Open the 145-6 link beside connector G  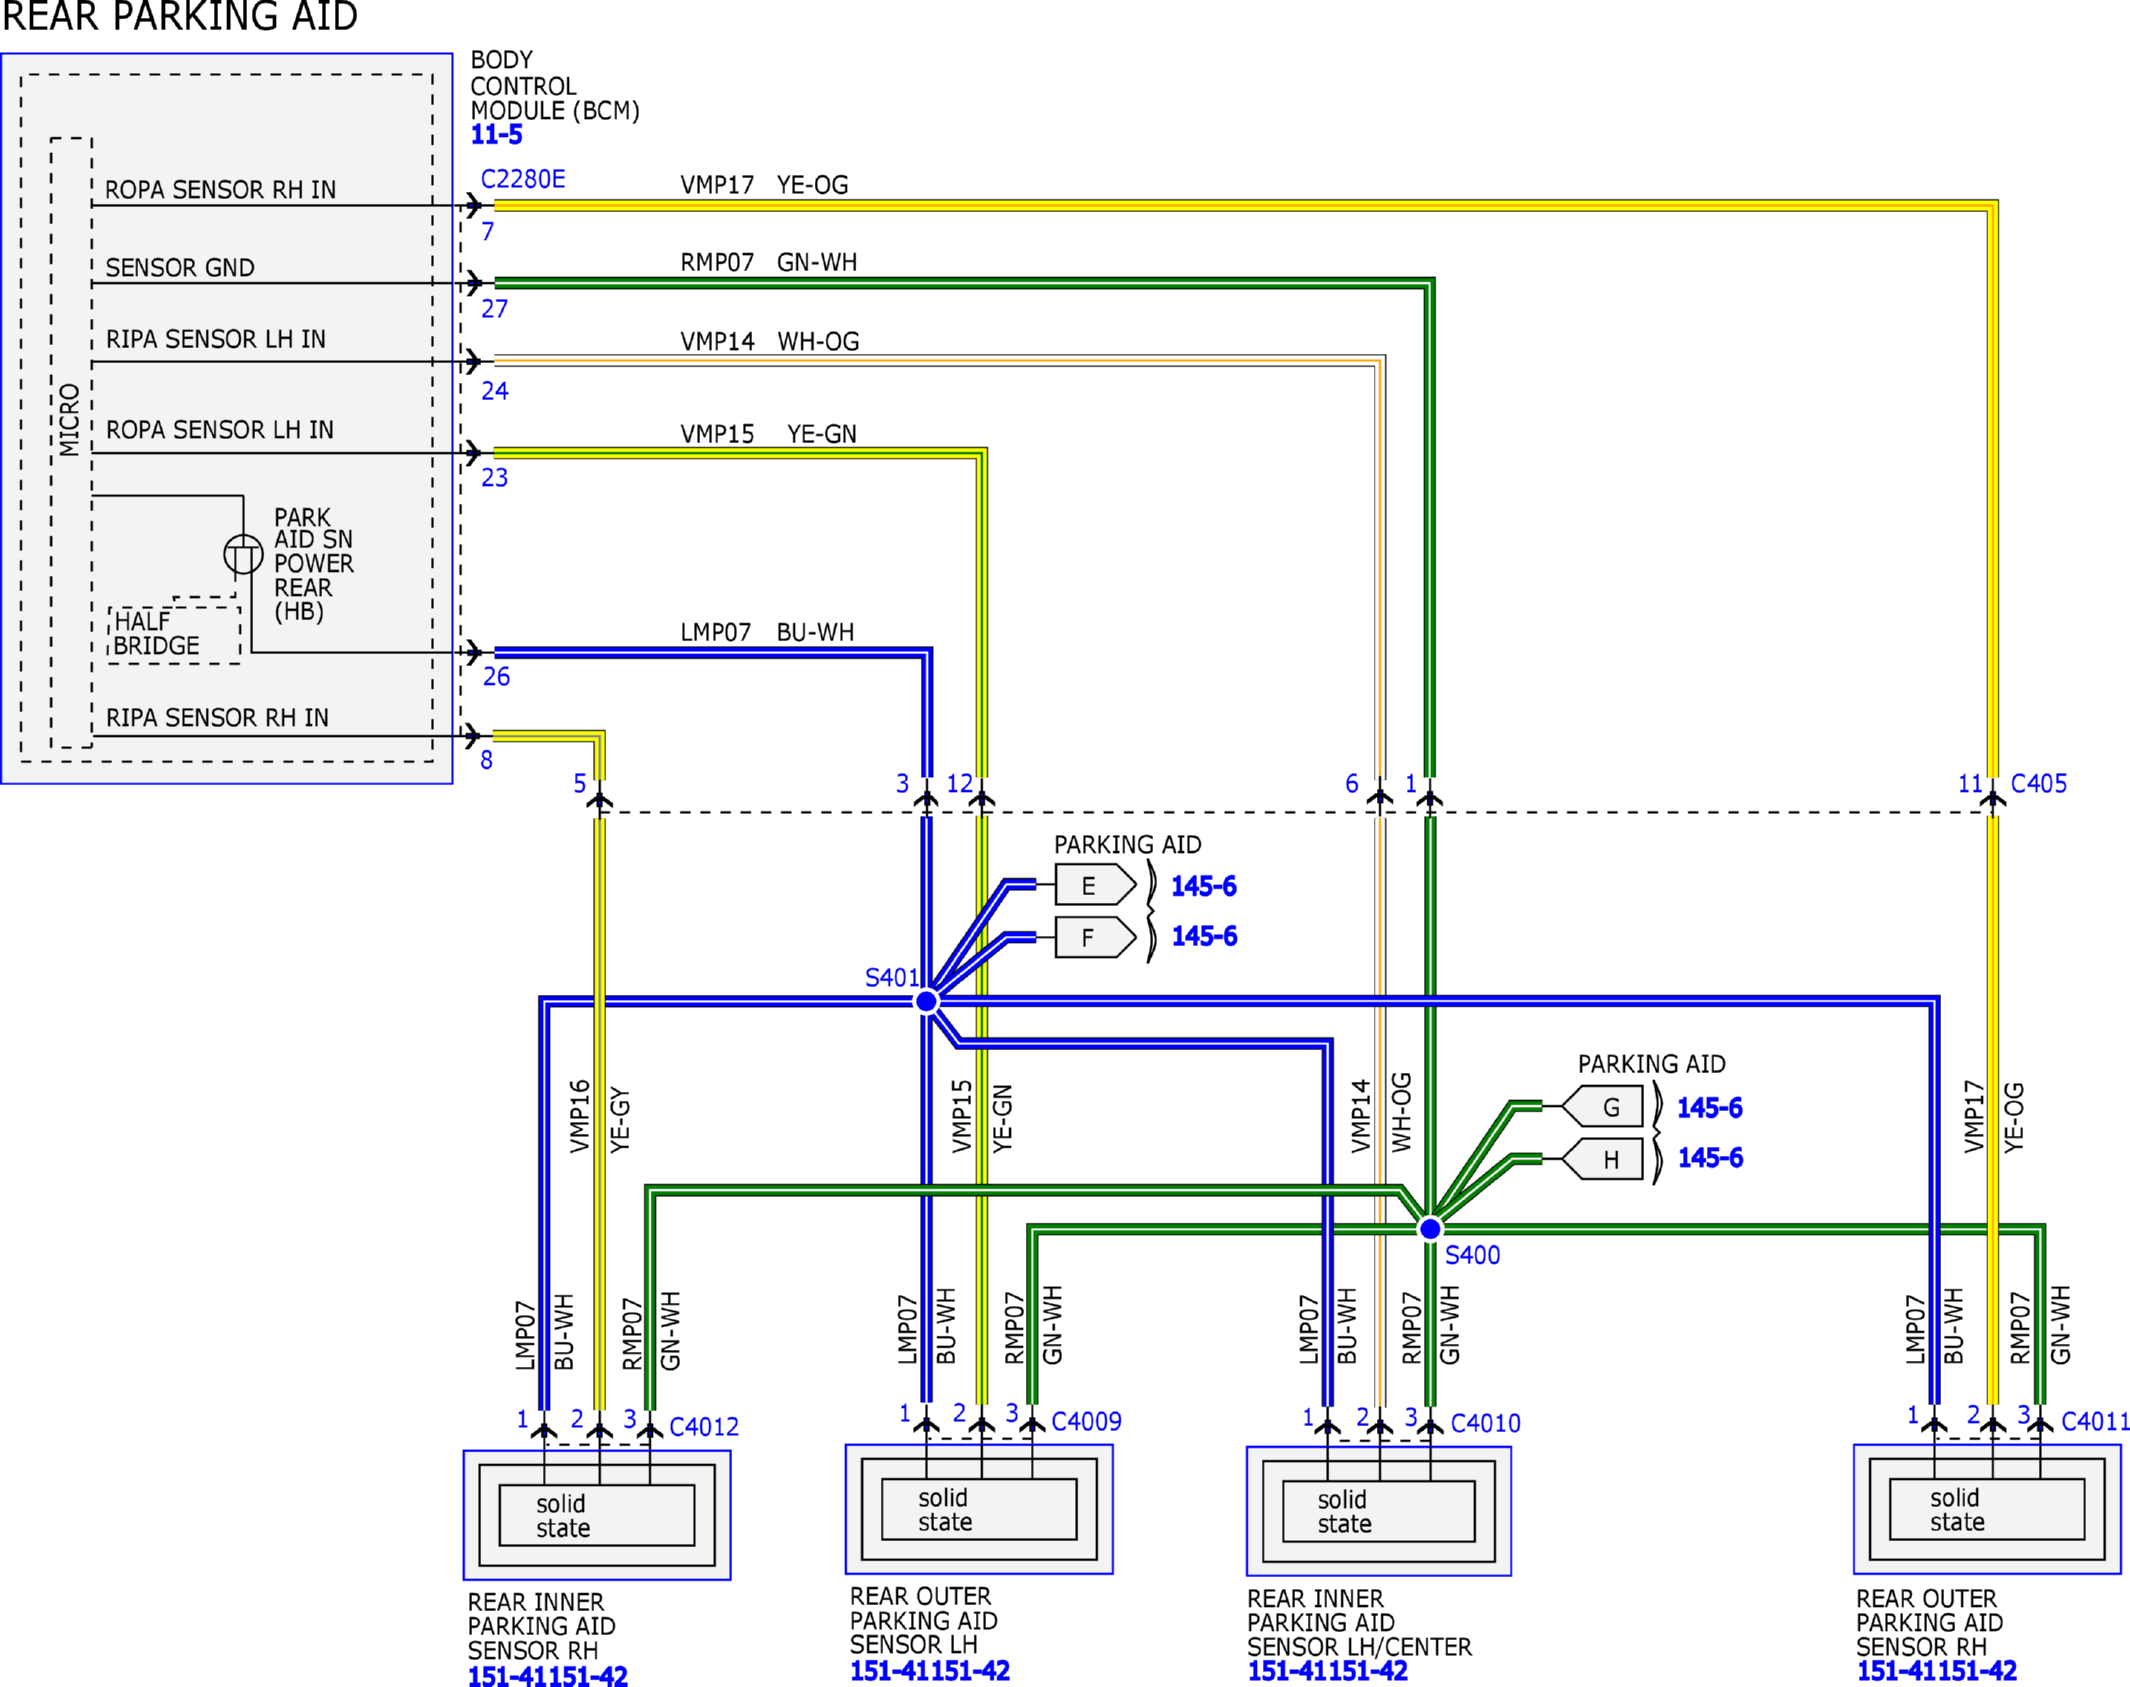(1710, 1108)
